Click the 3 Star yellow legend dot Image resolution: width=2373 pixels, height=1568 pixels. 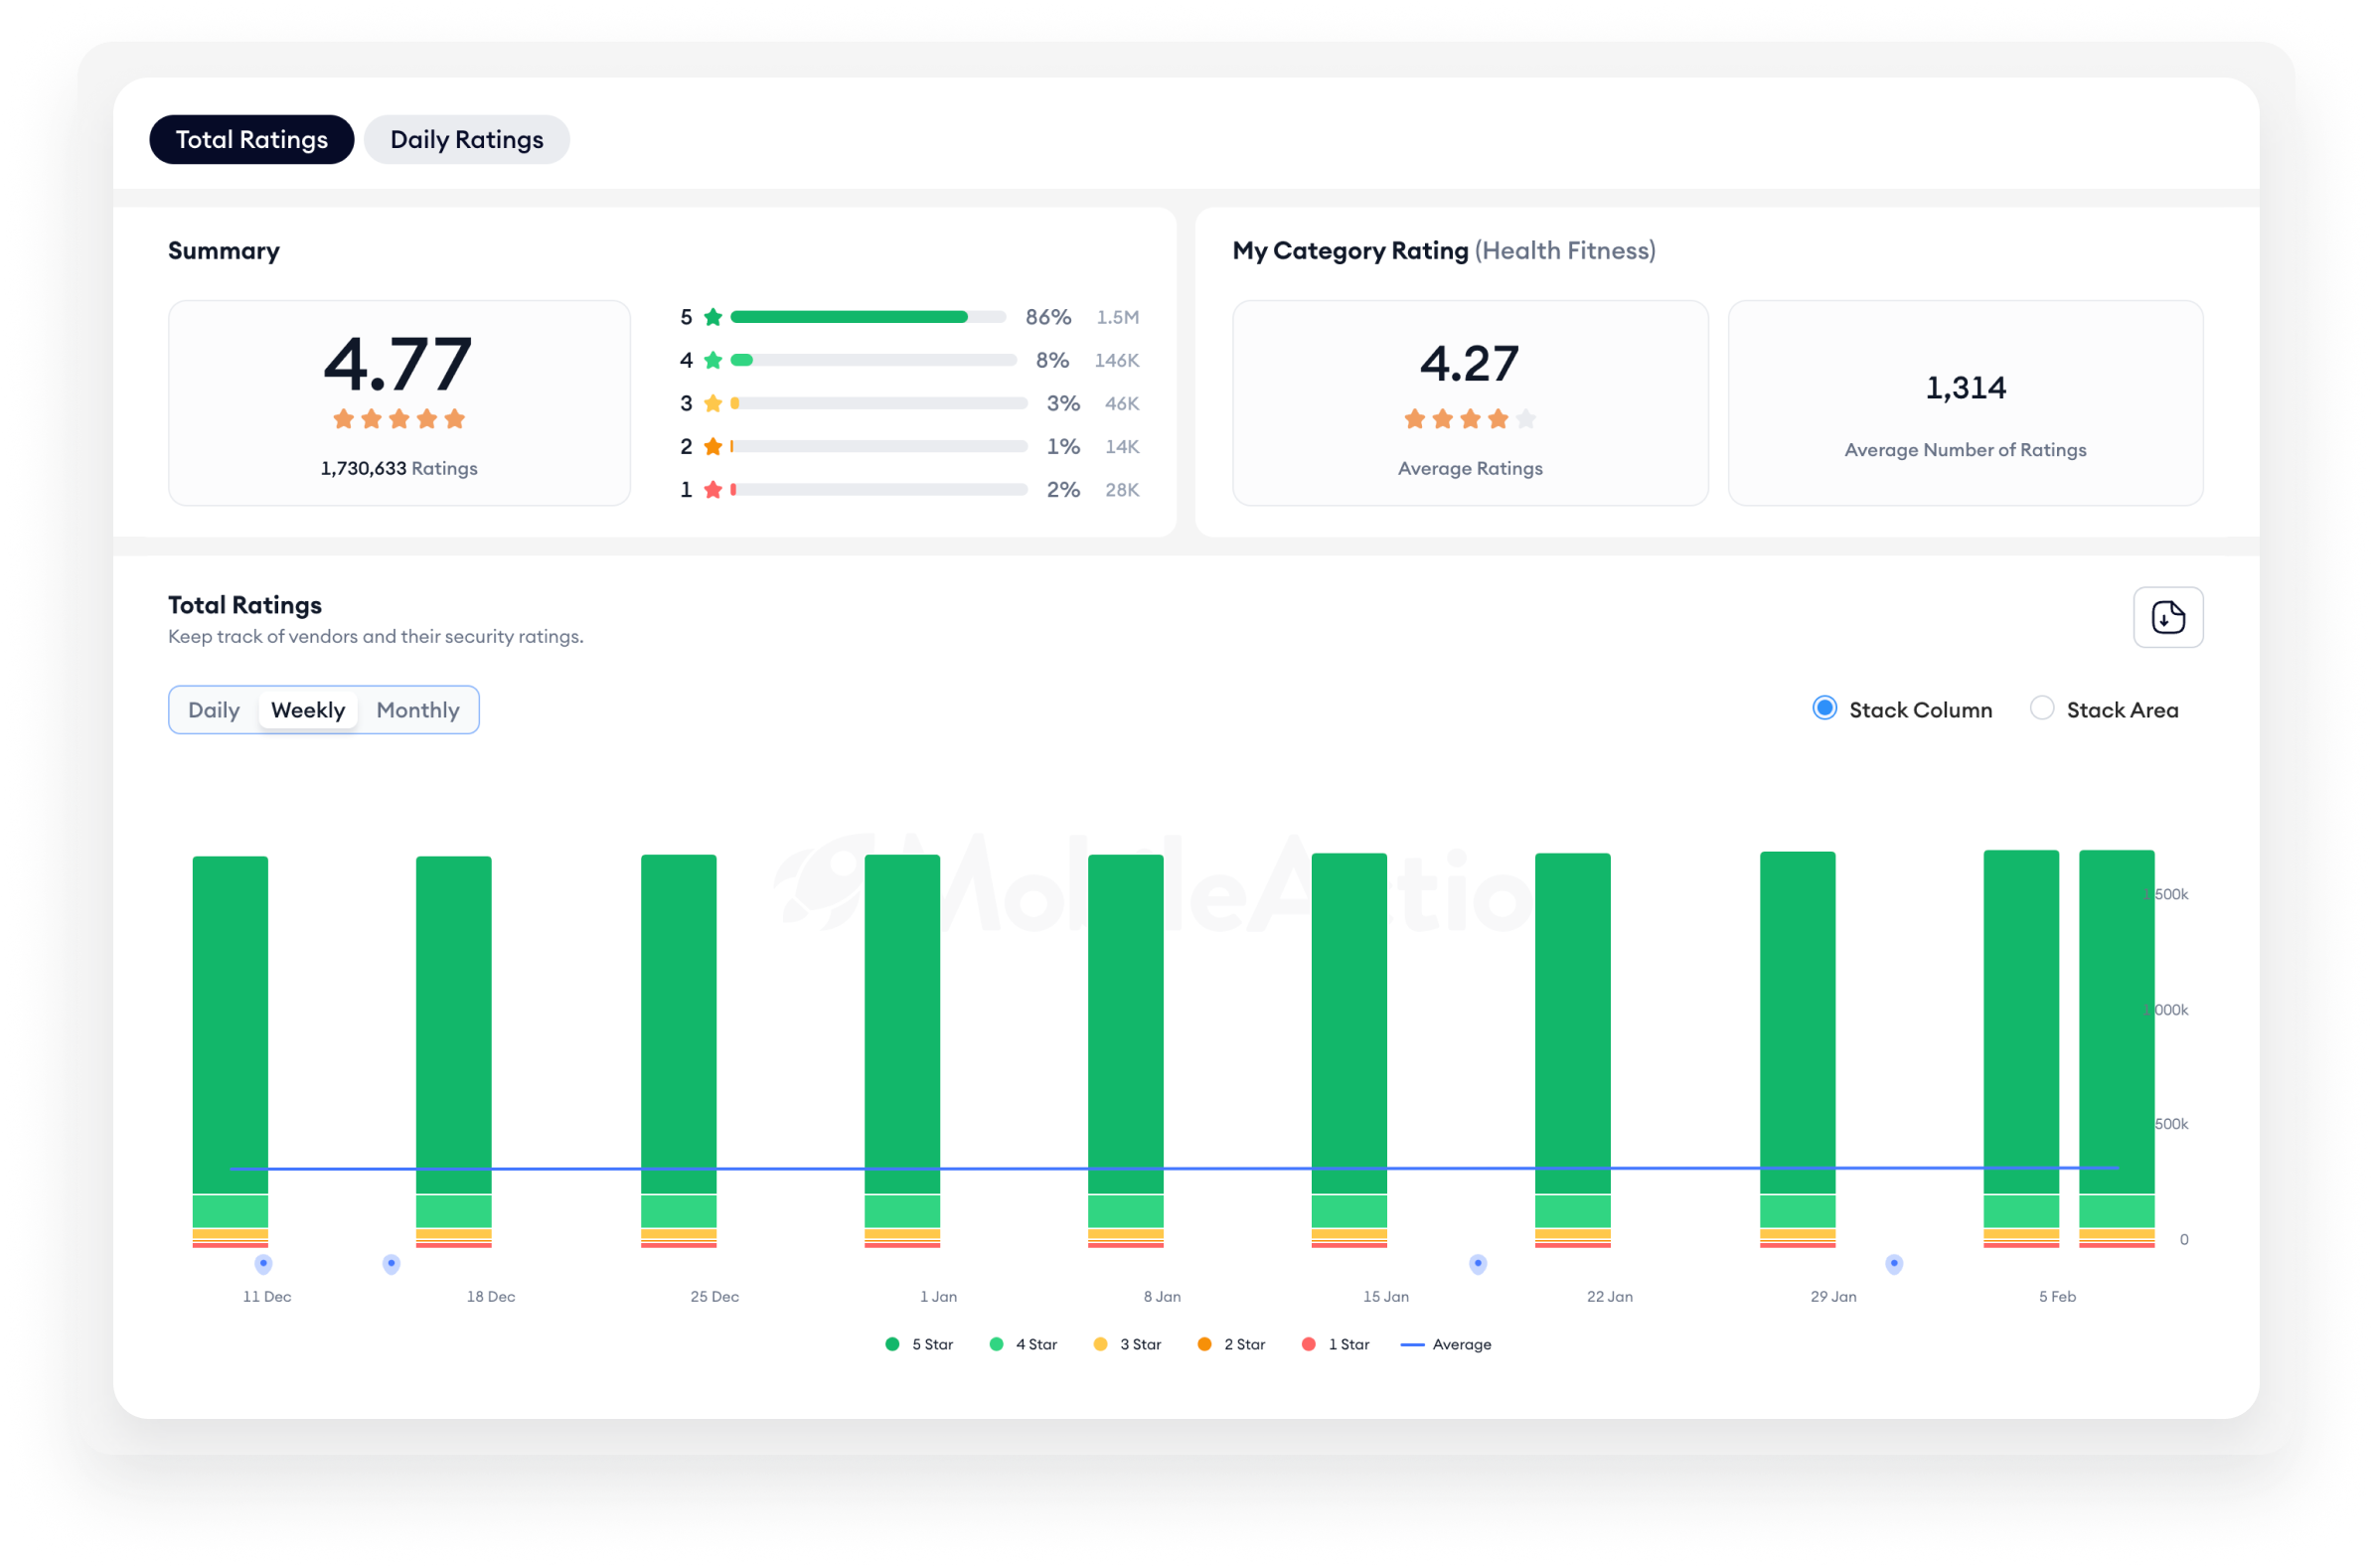point(1100,1344)
